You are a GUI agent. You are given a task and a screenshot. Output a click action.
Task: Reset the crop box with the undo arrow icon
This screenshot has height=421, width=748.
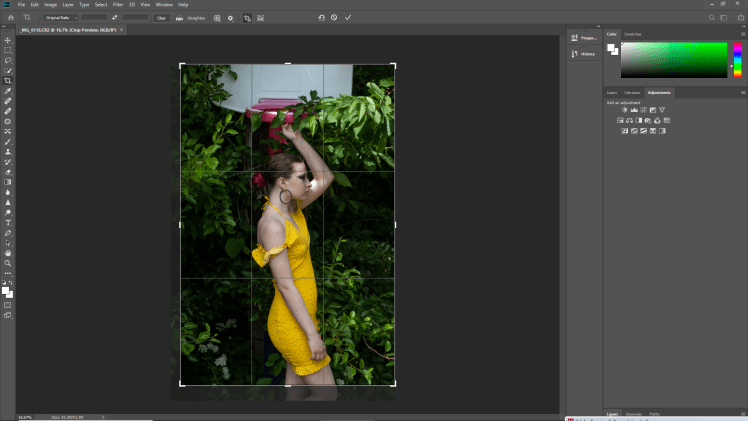[321, 17]
